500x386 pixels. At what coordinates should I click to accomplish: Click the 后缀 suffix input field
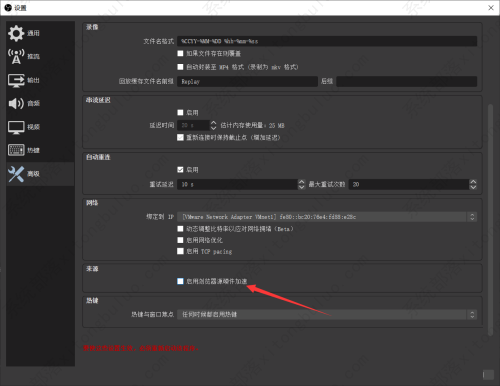pyautogui.click(x=407, y=82)
